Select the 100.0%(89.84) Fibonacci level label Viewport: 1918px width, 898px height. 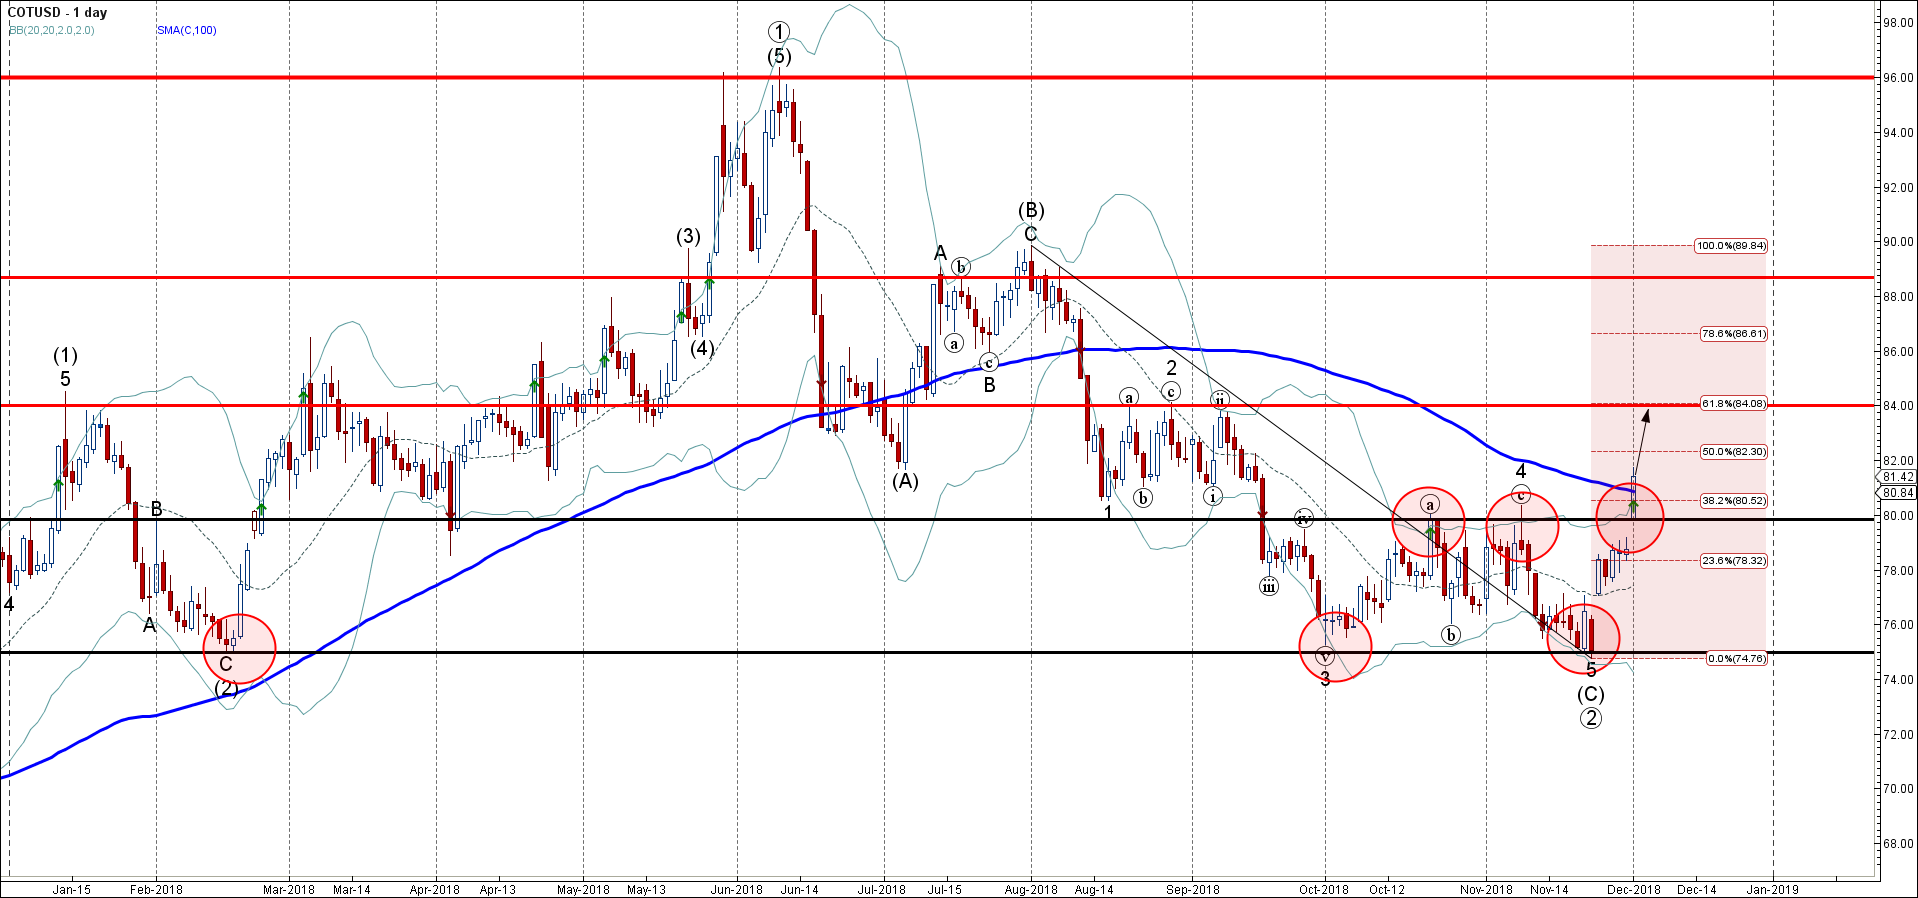(x=1730, y=245)
